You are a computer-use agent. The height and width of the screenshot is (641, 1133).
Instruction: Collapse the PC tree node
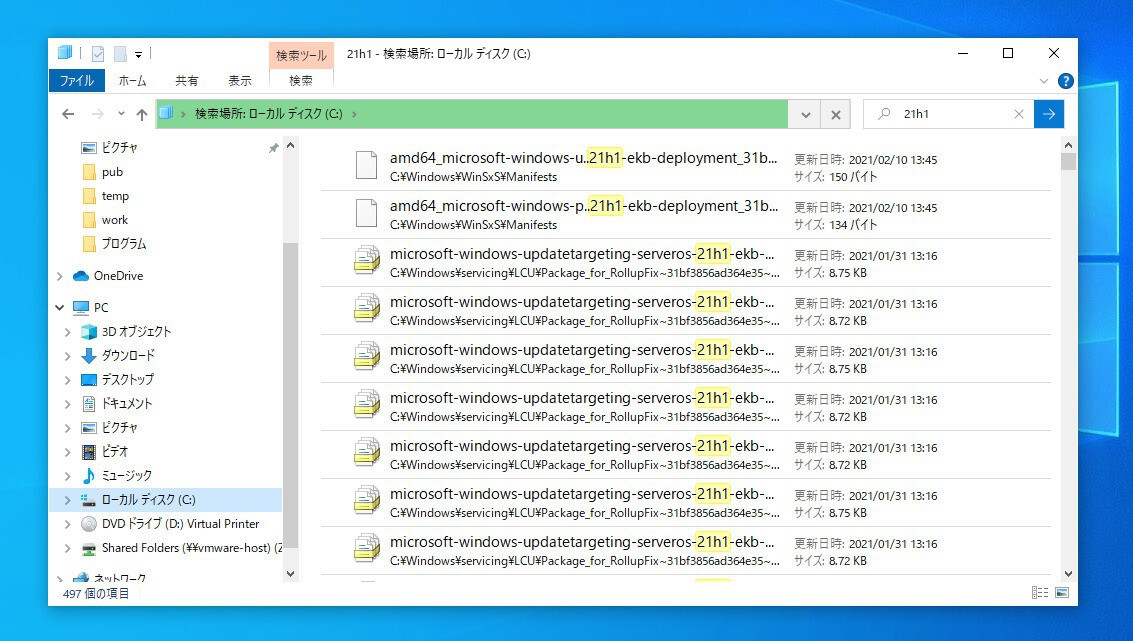point(59,308)
